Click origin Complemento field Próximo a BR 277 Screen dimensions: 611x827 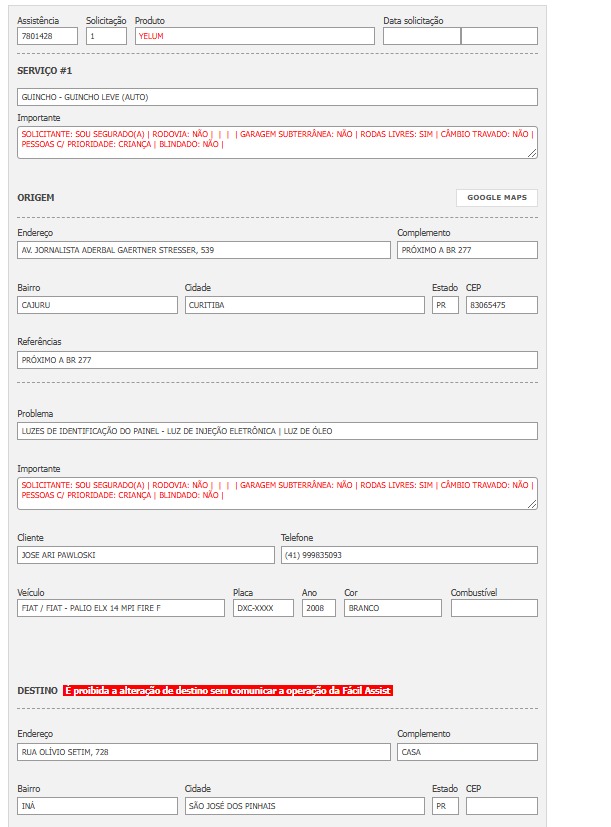pyautogui.click(x=467, y=250)
